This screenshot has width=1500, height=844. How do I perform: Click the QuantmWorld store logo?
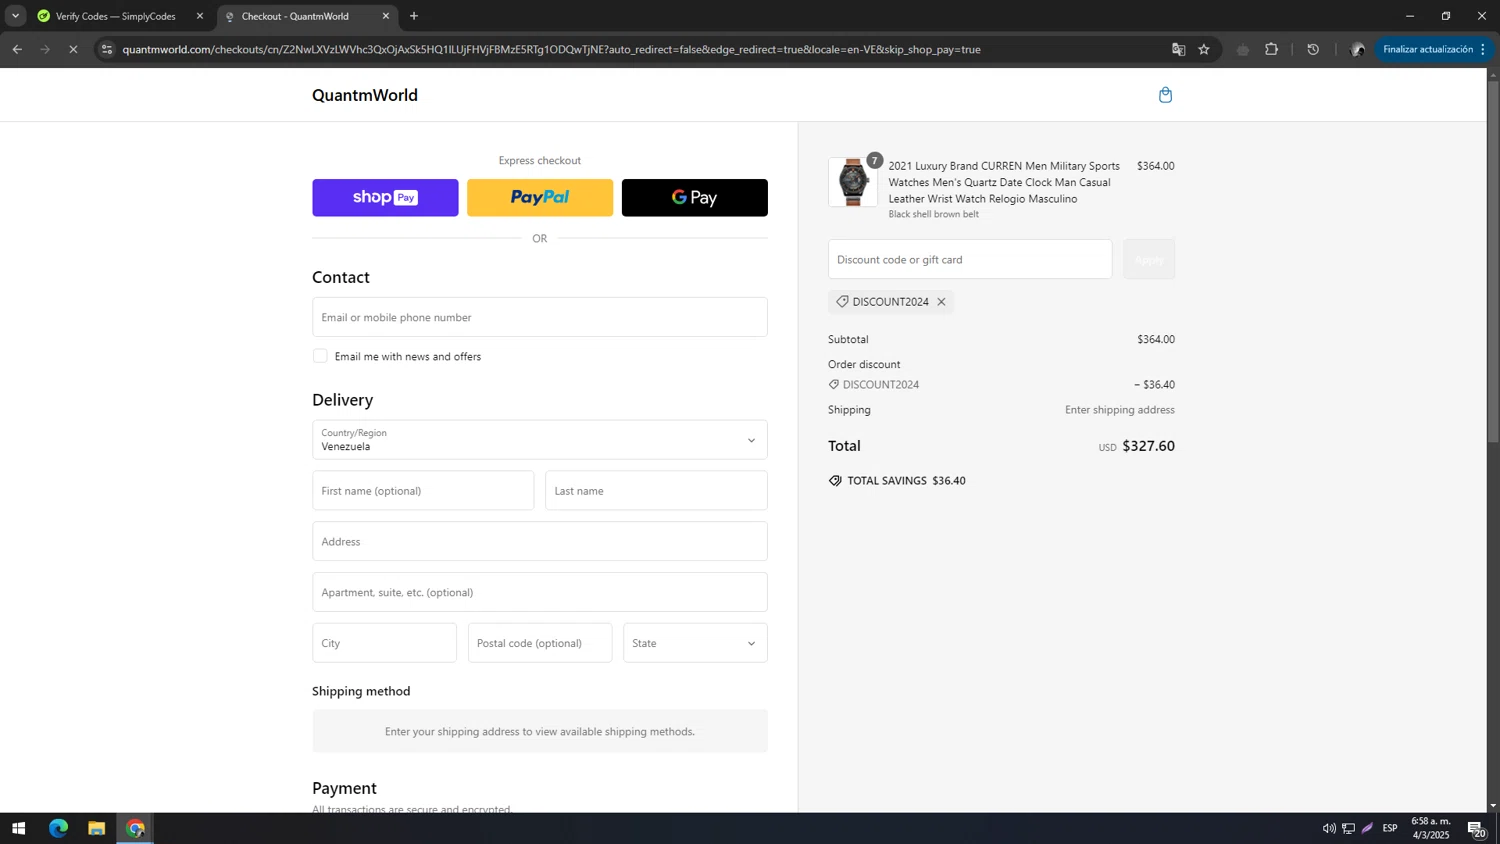(365, 95)
